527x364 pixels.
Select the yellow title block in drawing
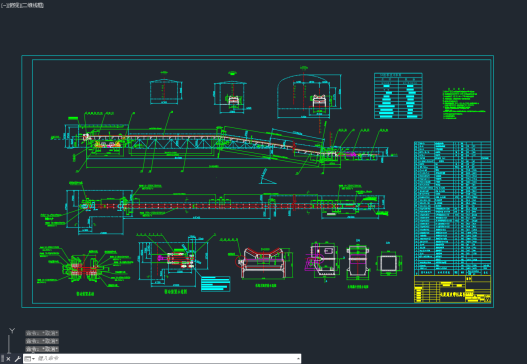(x=452, y=289)
